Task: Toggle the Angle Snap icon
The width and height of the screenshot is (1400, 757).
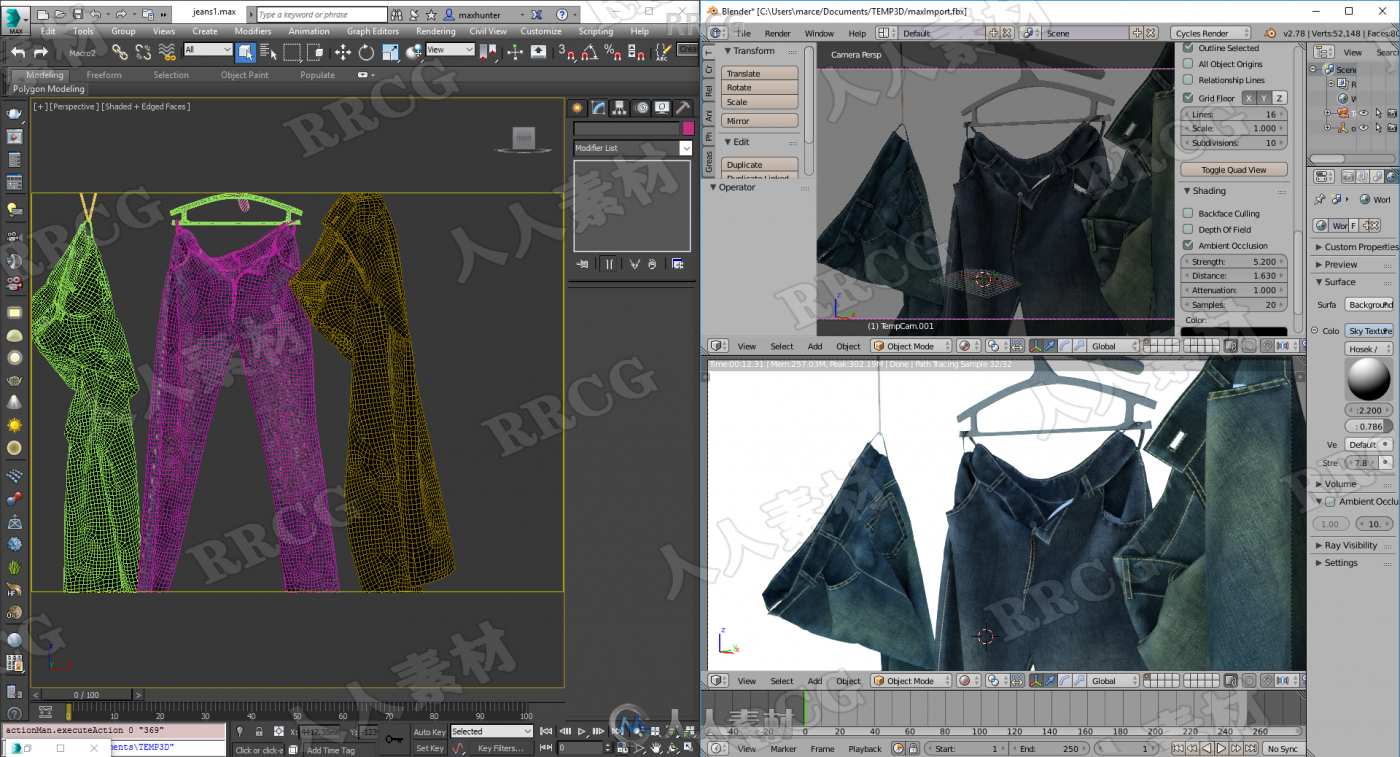Action: [x=590, y=52]
